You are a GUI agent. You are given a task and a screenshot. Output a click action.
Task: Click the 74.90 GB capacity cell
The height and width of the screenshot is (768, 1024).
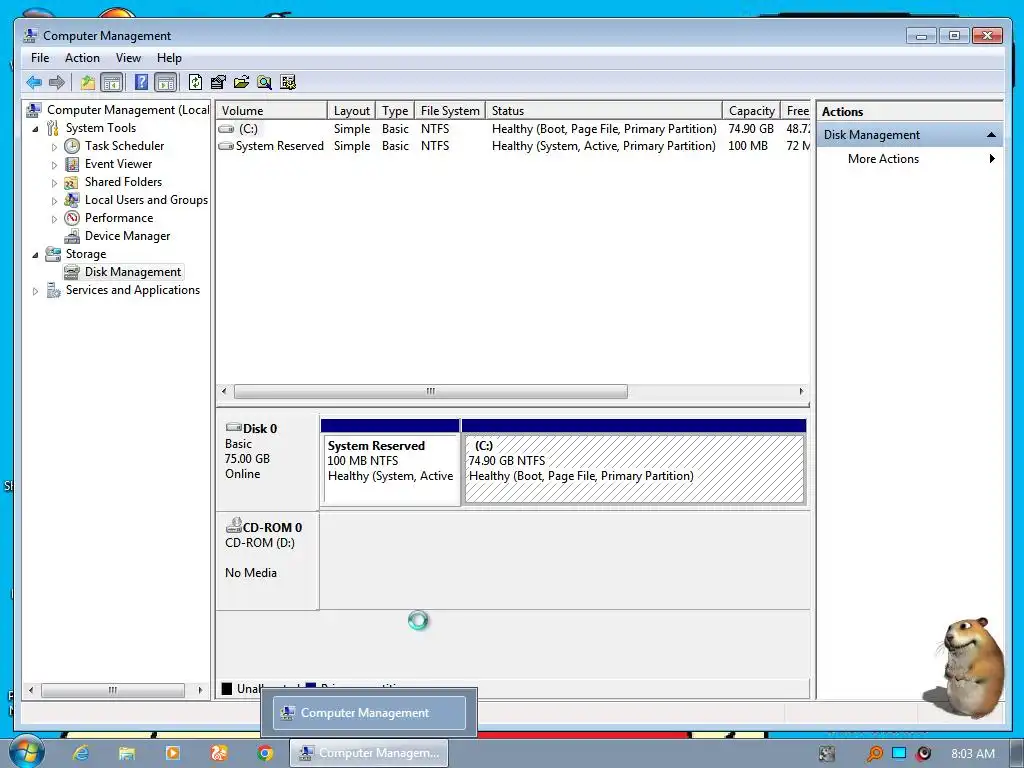(751, 129)
